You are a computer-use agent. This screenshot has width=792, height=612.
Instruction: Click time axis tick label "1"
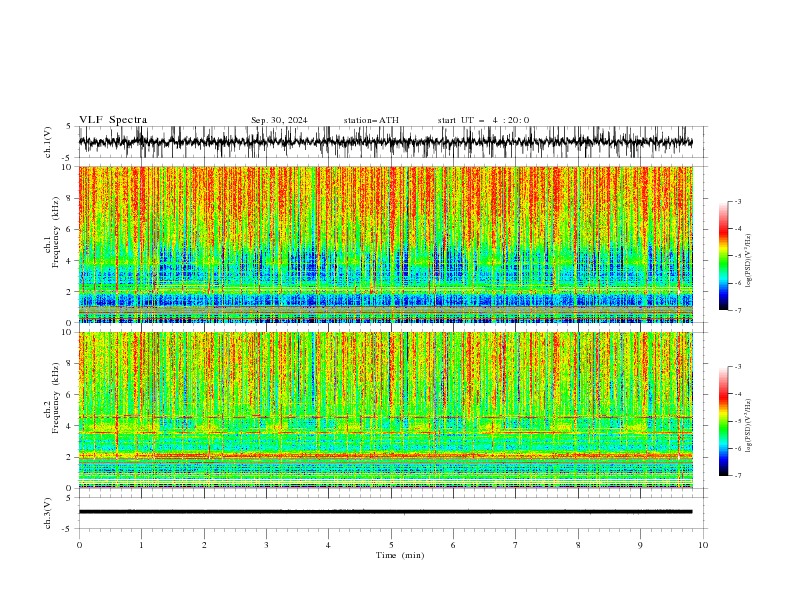coord(141,545)
